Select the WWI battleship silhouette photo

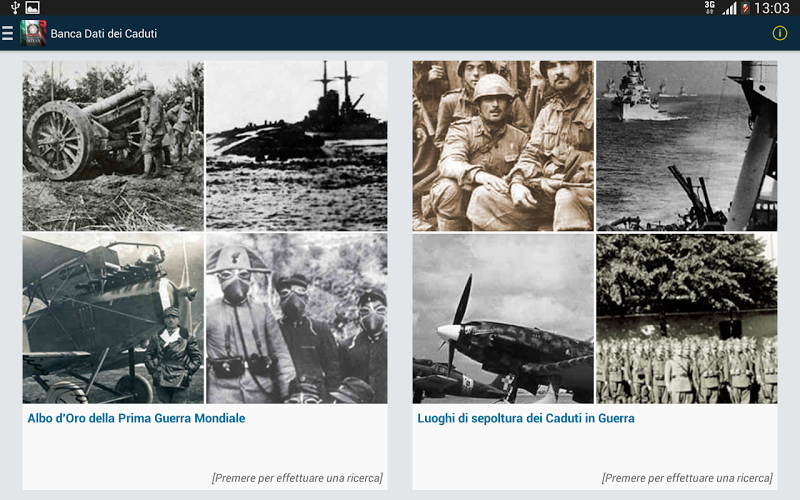[x=296, y=146]
